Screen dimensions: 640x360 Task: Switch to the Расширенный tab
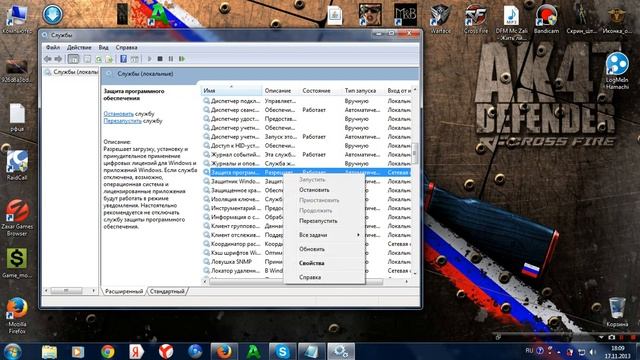pyautogui.click(x=124, y=291)
